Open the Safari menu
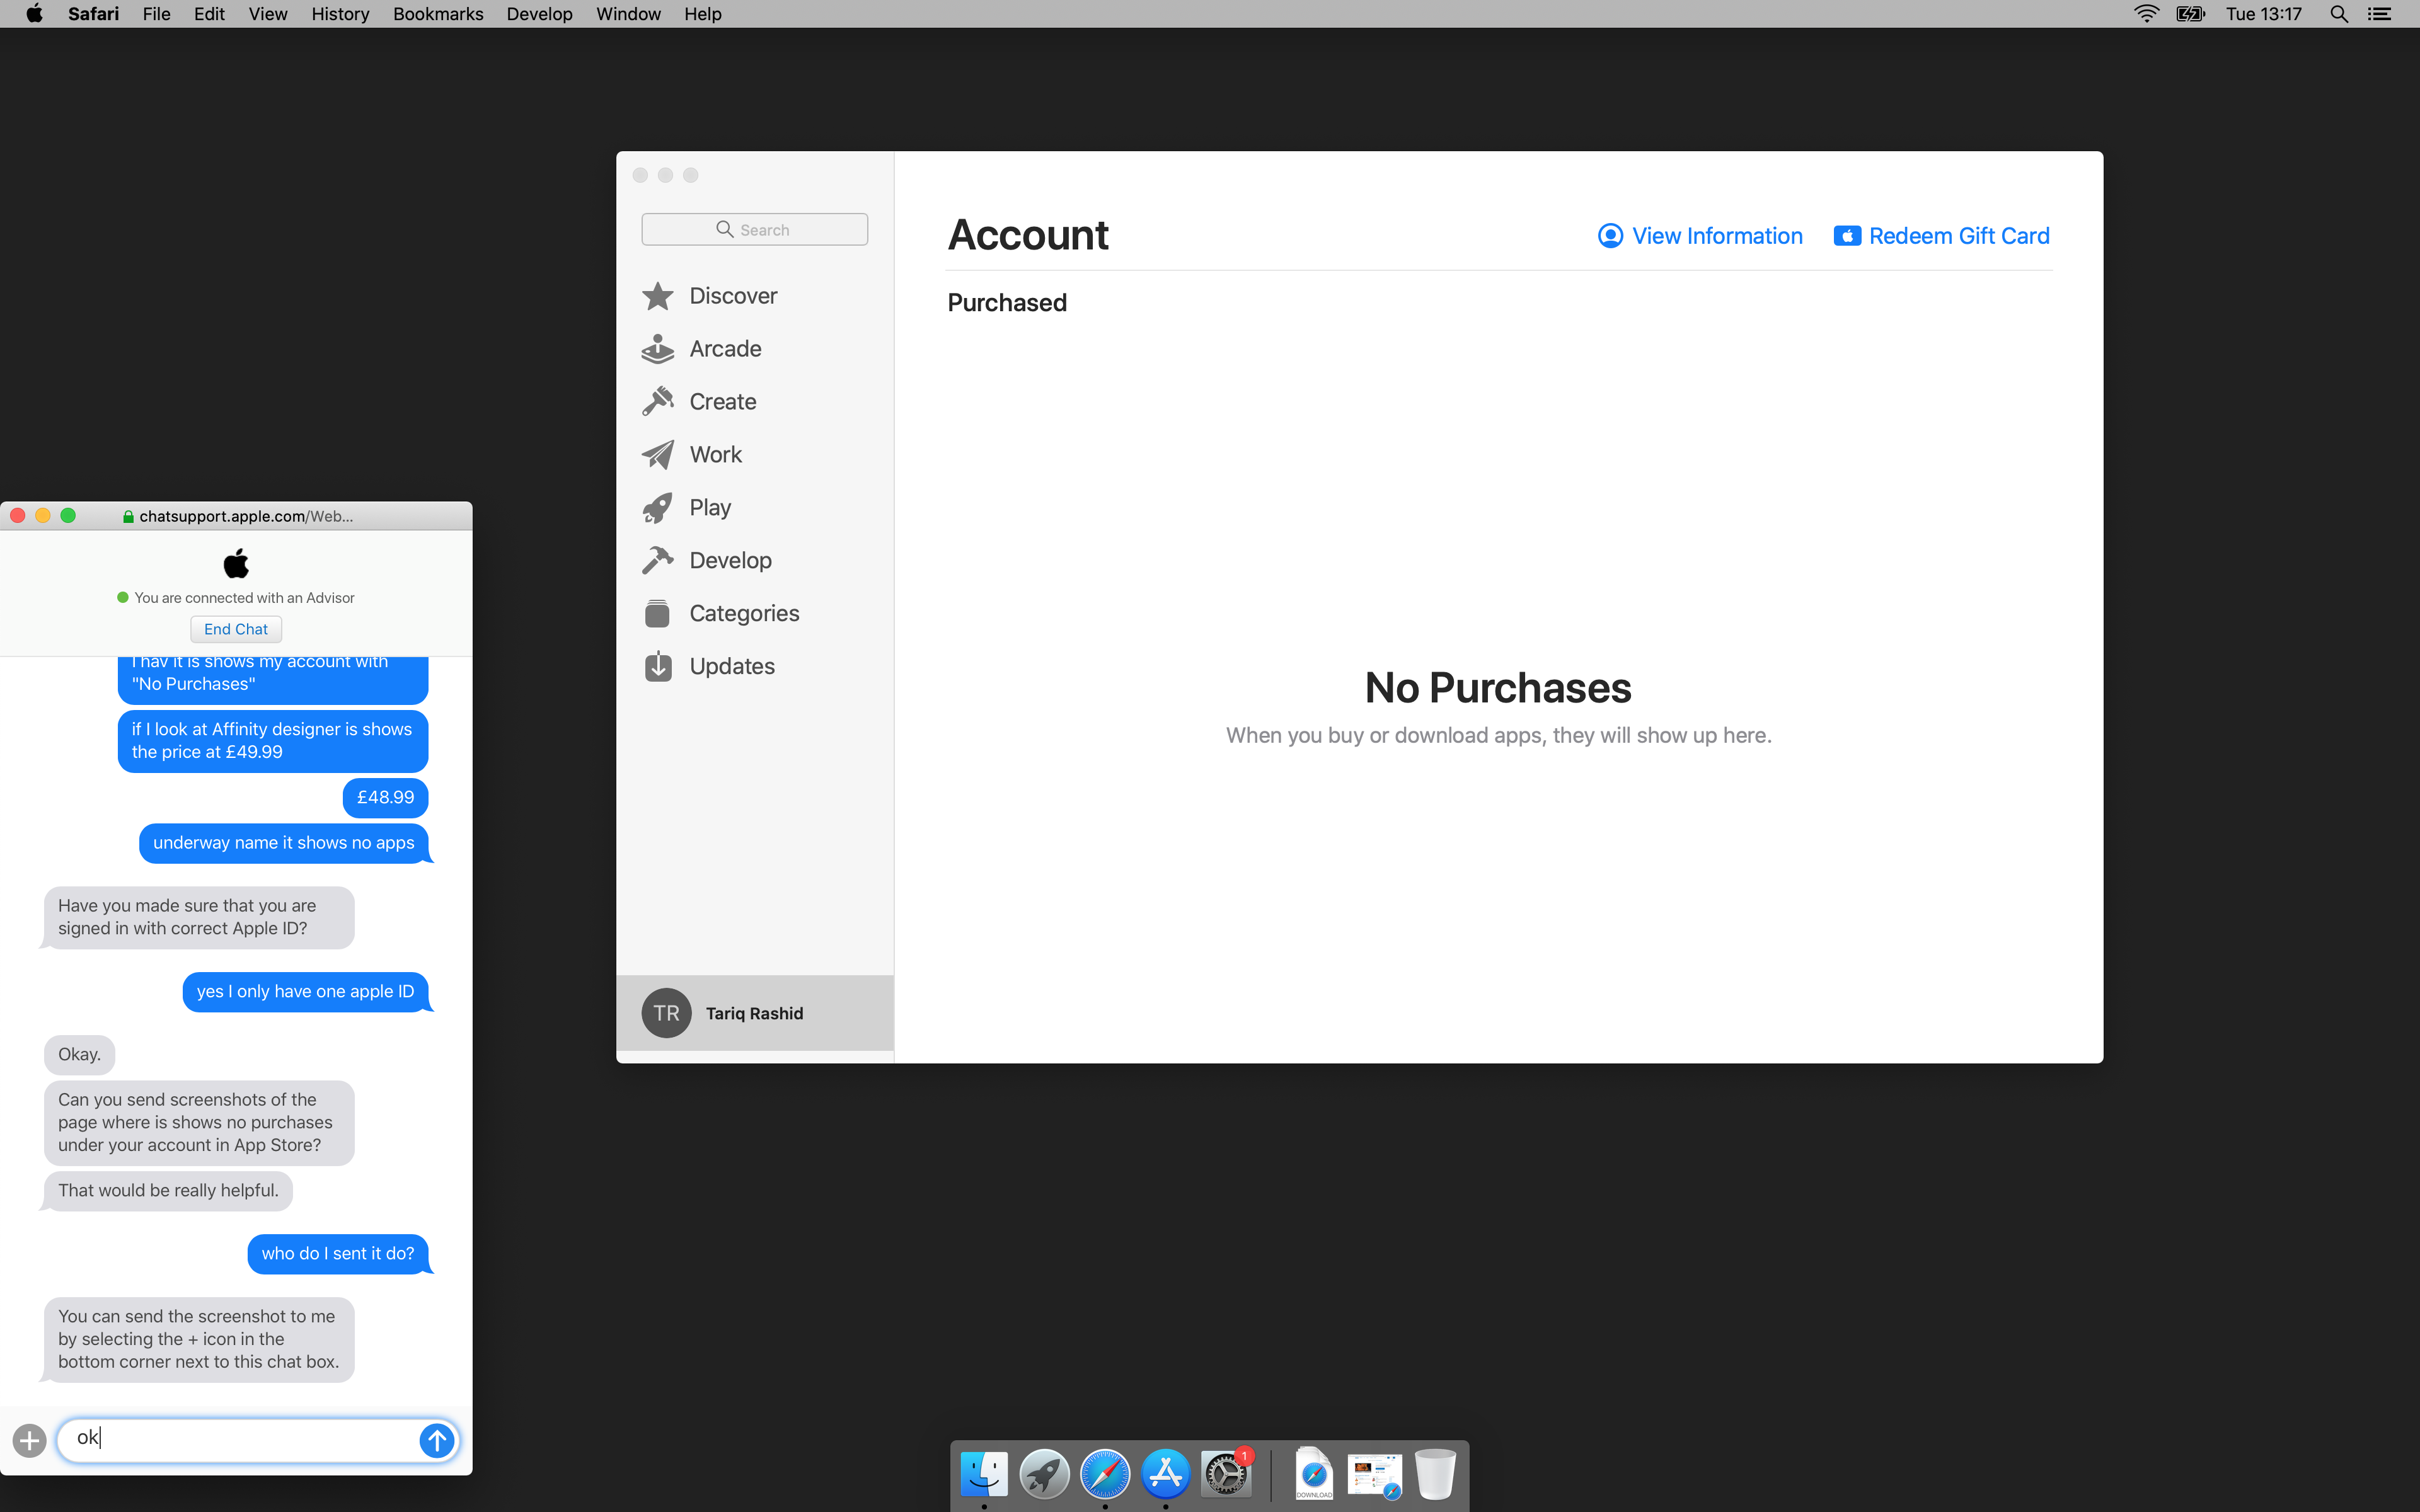The height and width of the screenshot is (1512, 2420). [x=93, y=14]
